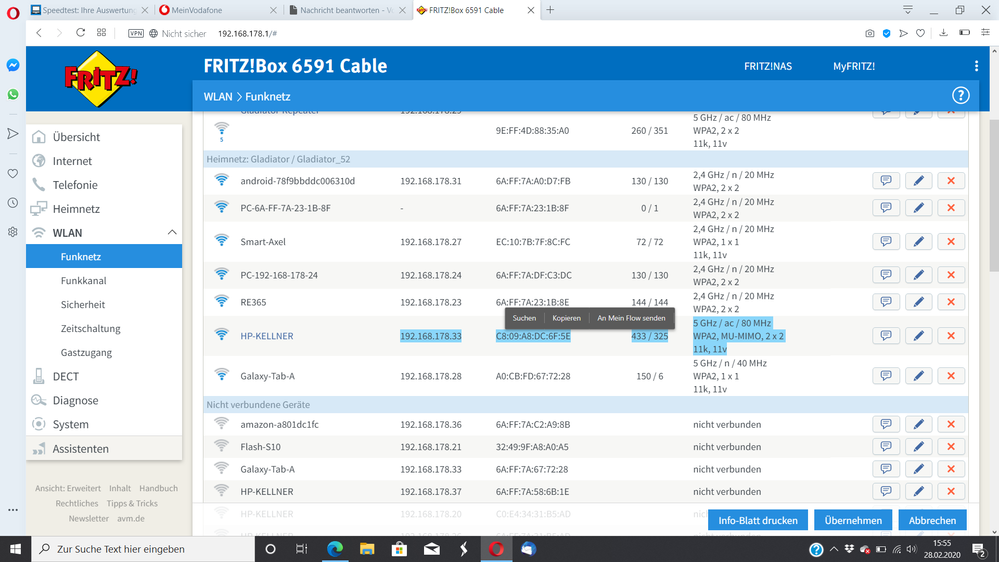Edit the connected Galaxy-Tab-A 192.168.178.28
999x562 pixels.
click(918, 376)
